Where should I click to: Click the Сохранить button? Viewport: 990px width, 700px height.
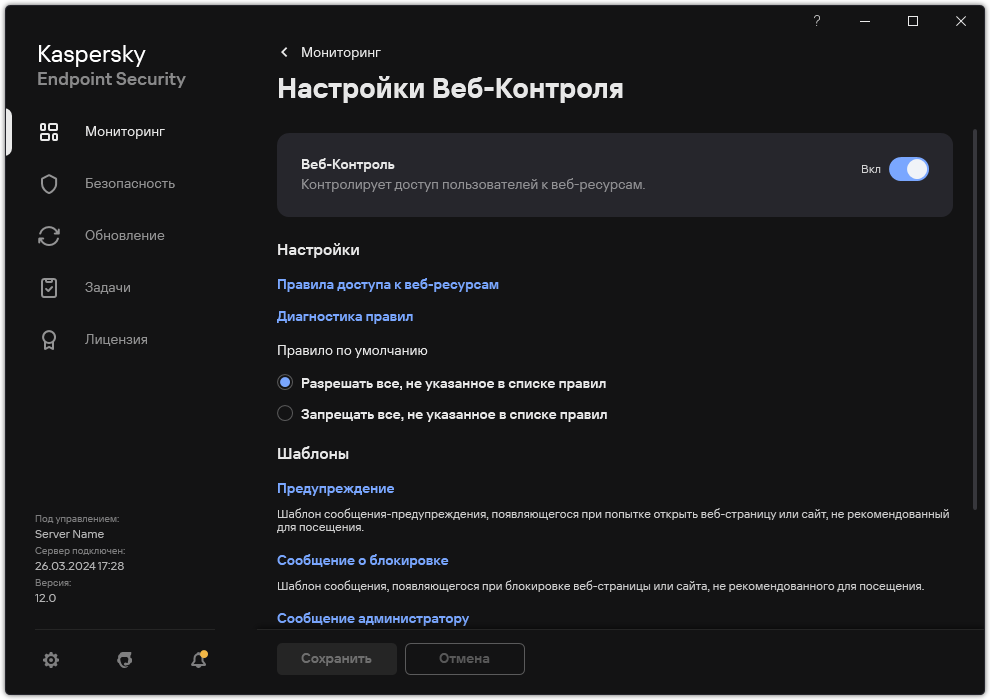[336, 659]
